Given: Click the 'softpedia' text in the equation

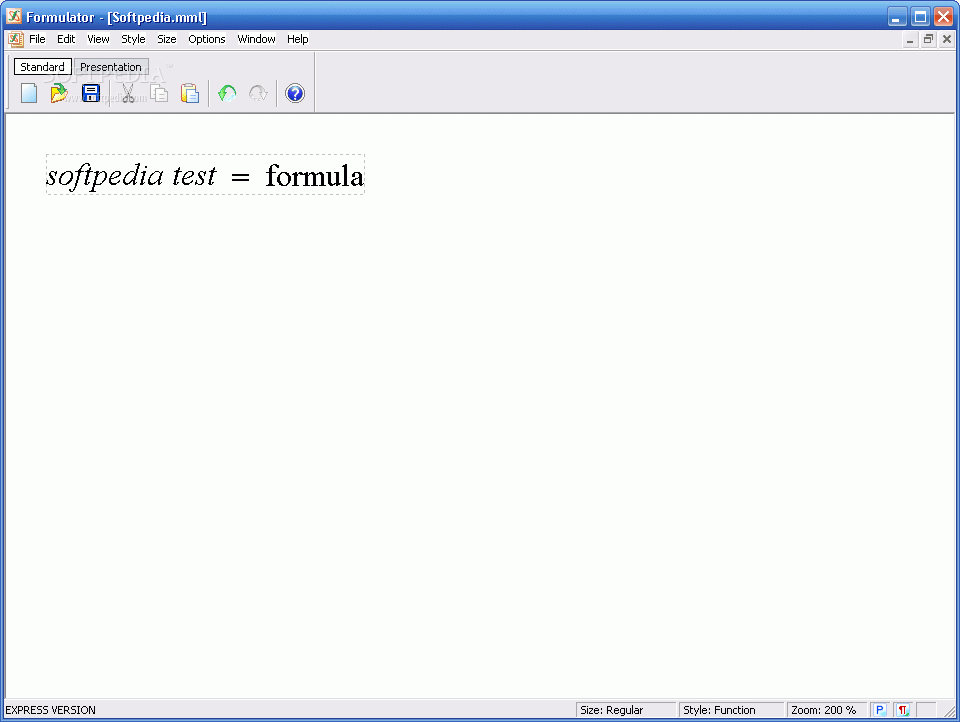Looking at the screenshot, I should [x=105, y=176].
